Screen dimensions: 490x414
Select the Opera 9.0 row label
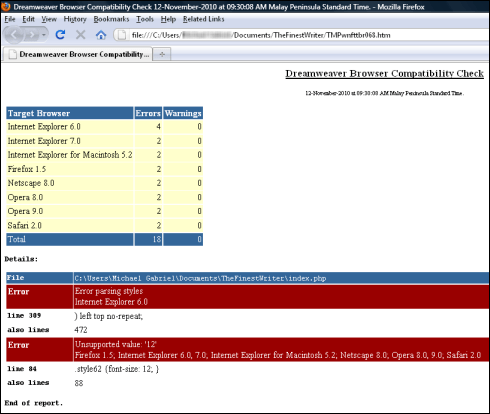pyautogui.click(x=25, y=211)
